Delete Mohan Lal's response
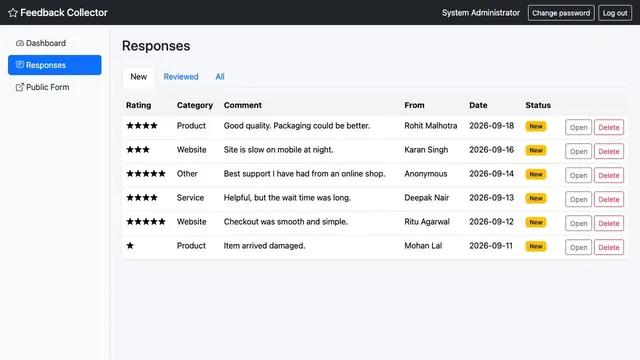 (x=609, y=247)
